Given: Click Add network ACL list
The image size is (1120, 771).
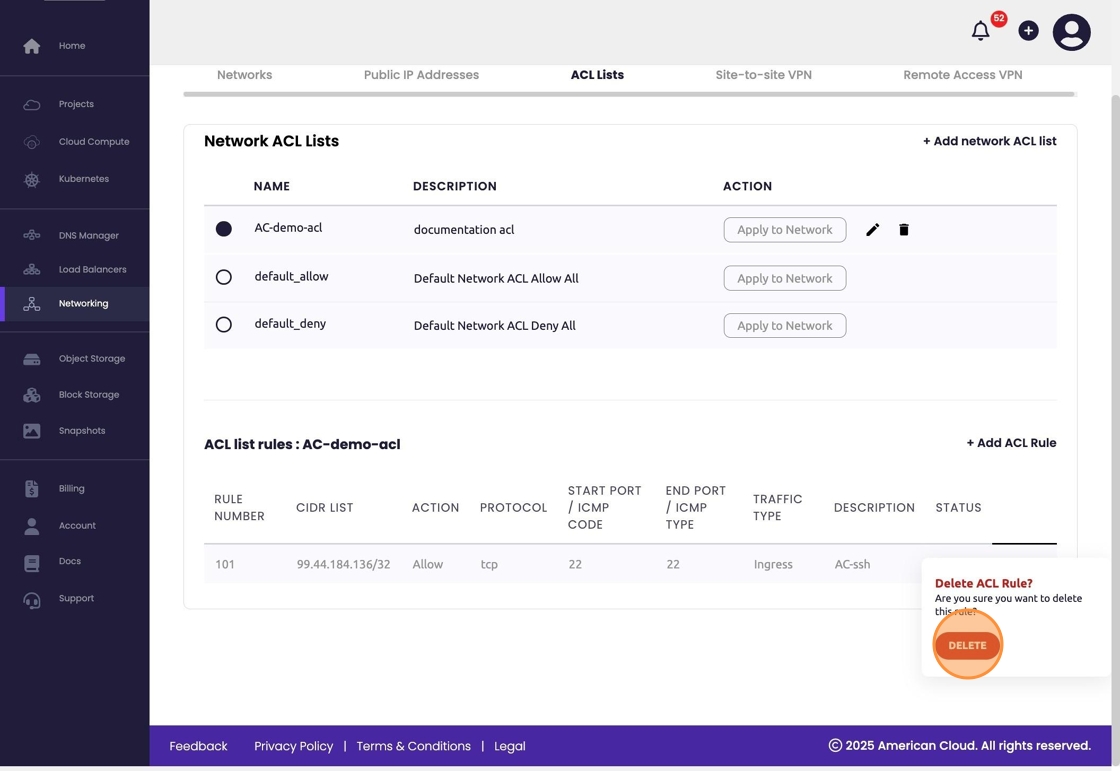Looking at the screenshot, I should point(989,141).
